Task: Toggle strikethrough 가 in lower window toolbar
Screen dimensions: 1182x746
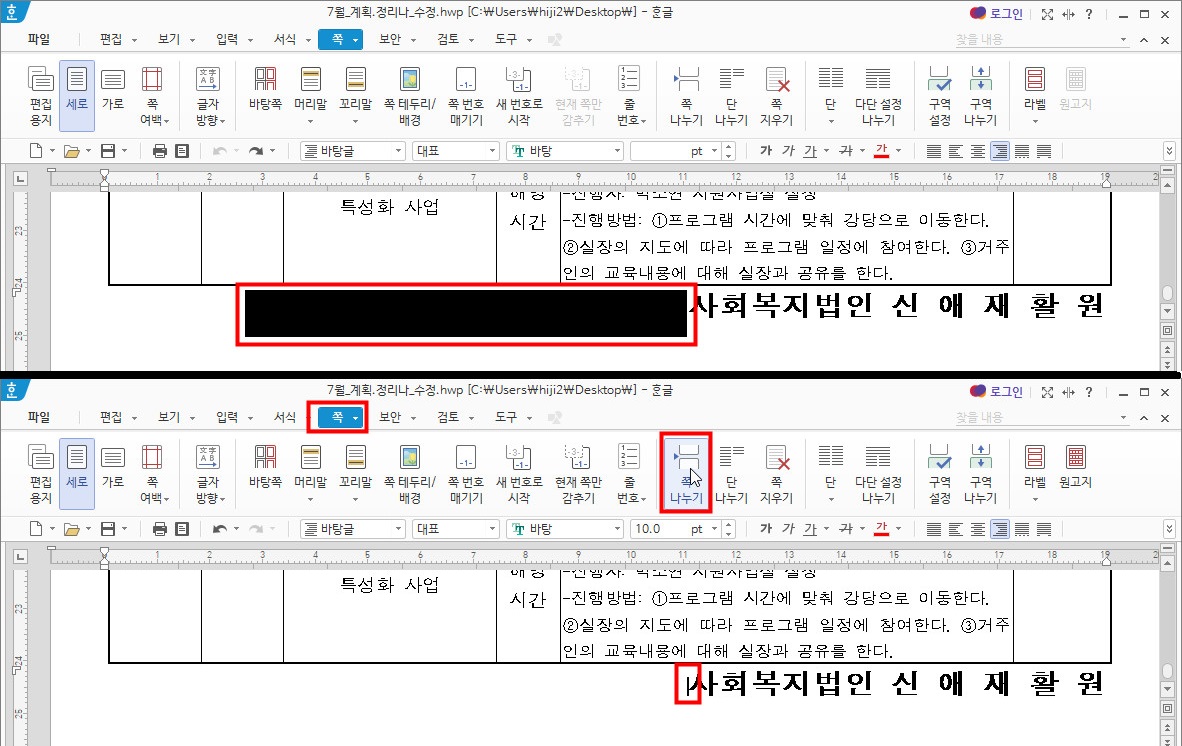Action: (846, 529)
